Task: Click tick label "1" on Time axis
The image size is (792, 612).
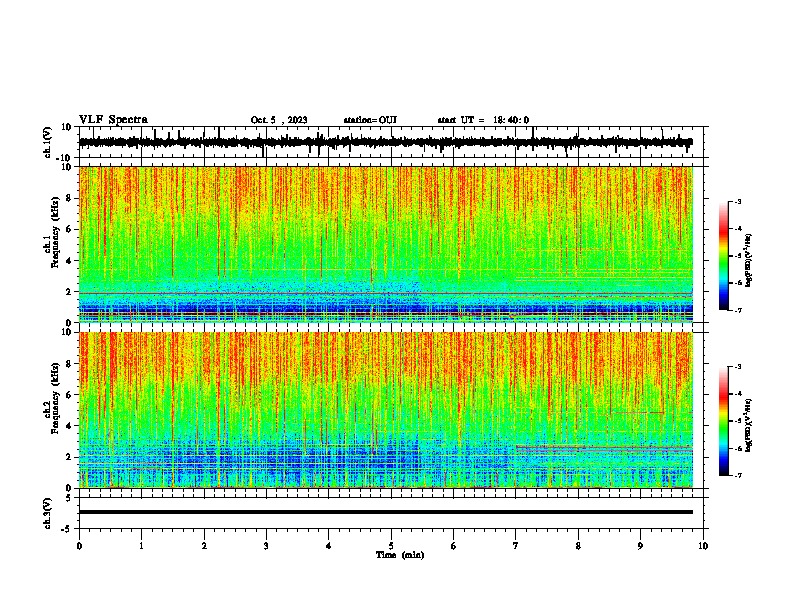Action: click(141, 546)
